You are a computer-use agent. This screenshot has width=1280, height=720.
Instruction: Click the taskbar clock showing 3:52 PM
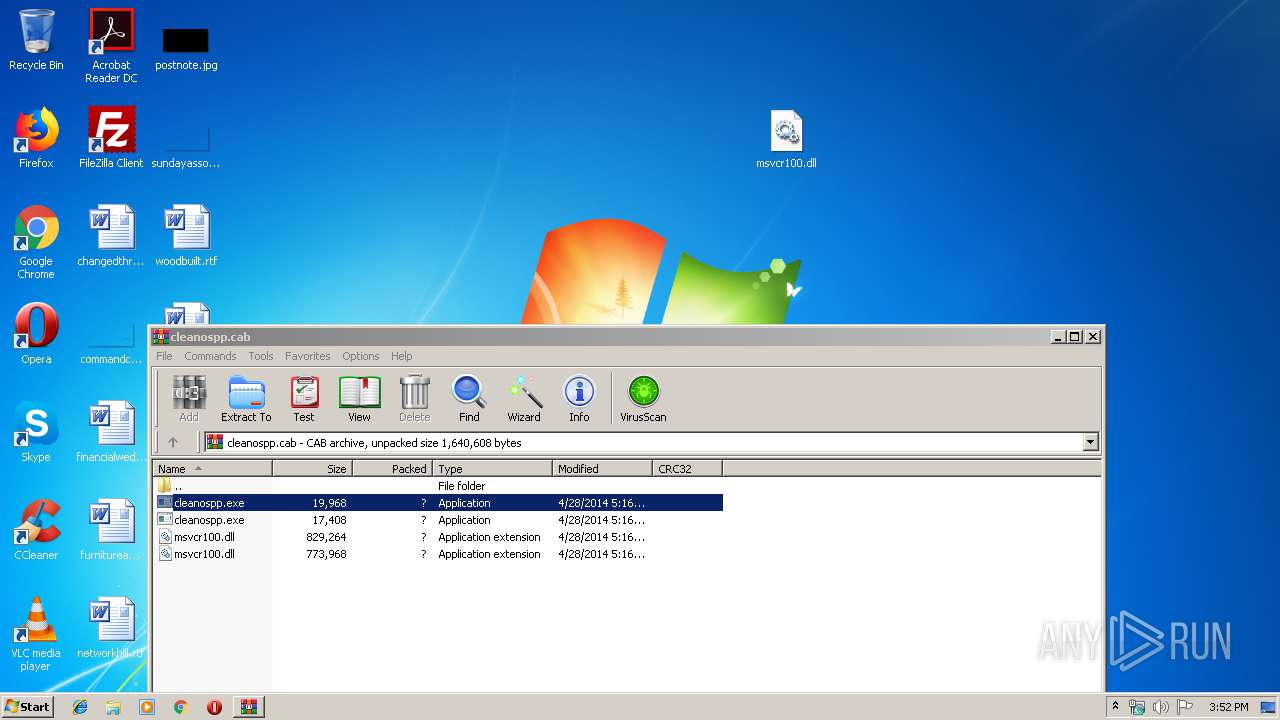[1228, 707]
